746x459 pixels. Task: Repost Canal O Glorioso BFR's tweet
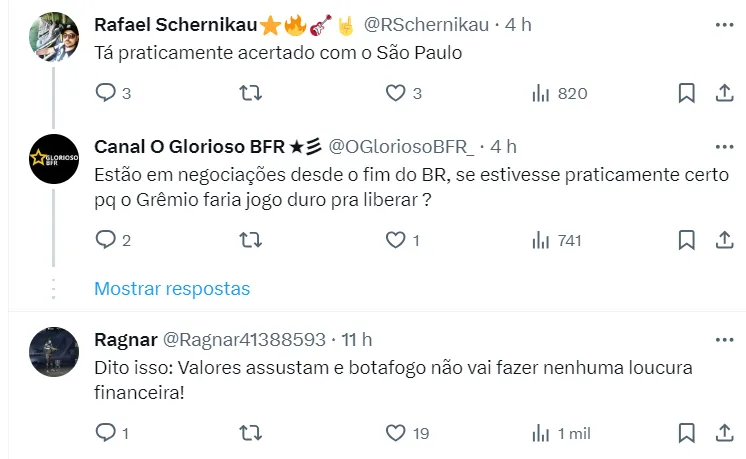(x=252, y=240)
